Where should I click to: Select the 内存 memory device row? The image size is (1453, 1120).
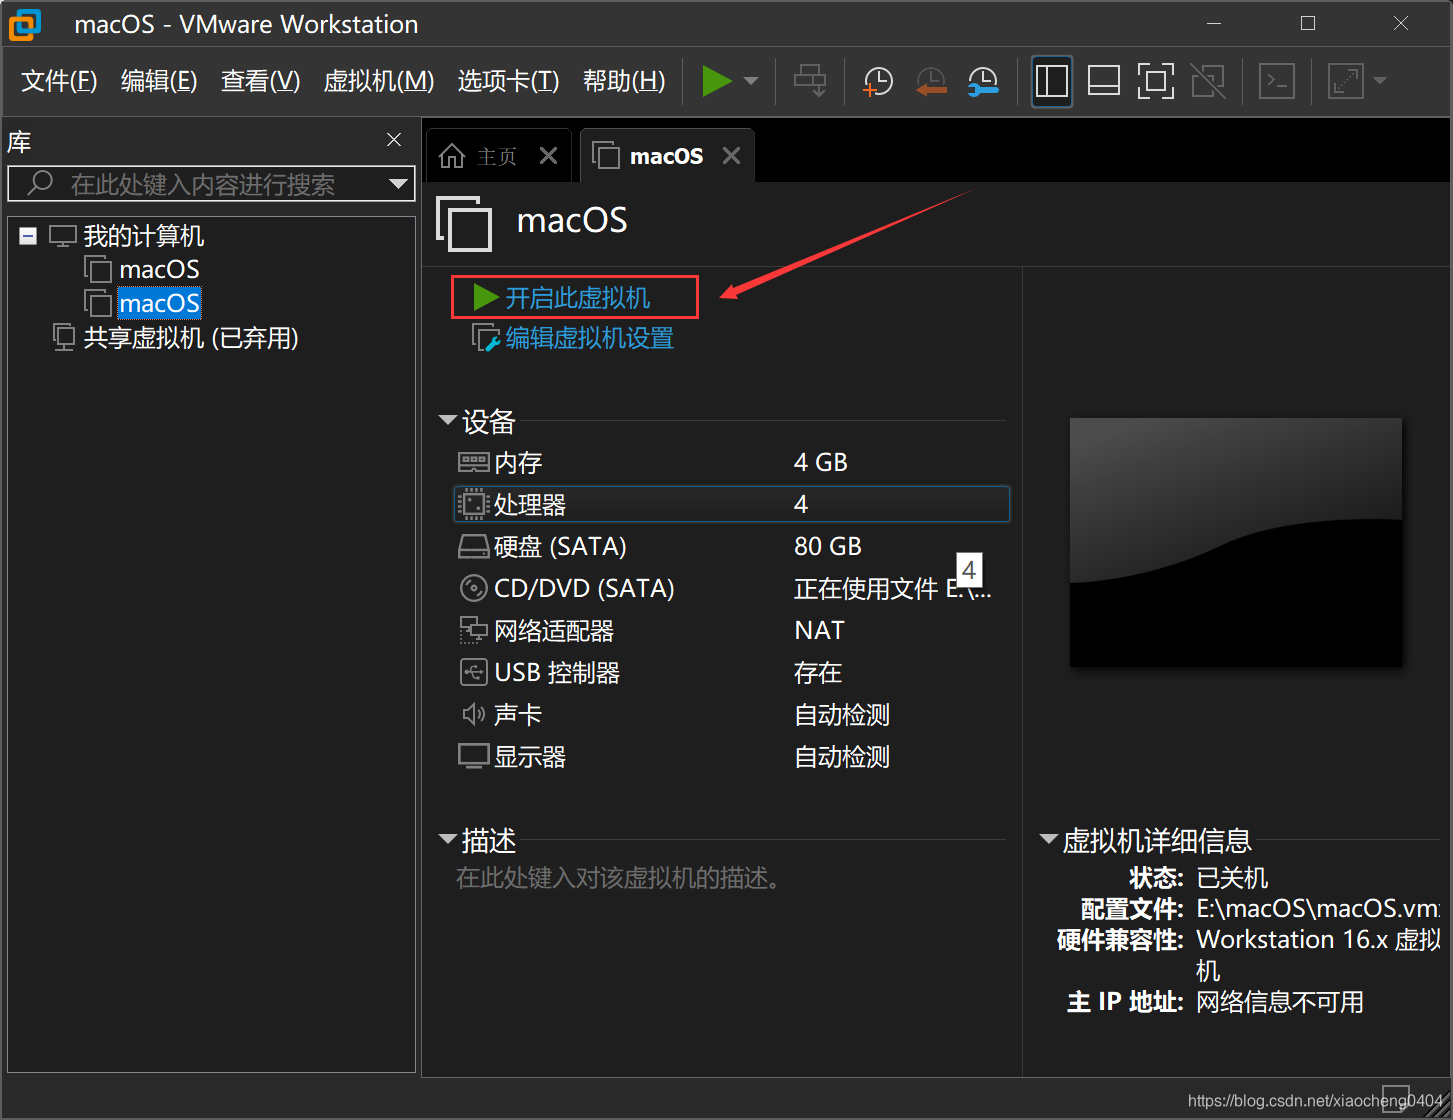pos(732,463)
